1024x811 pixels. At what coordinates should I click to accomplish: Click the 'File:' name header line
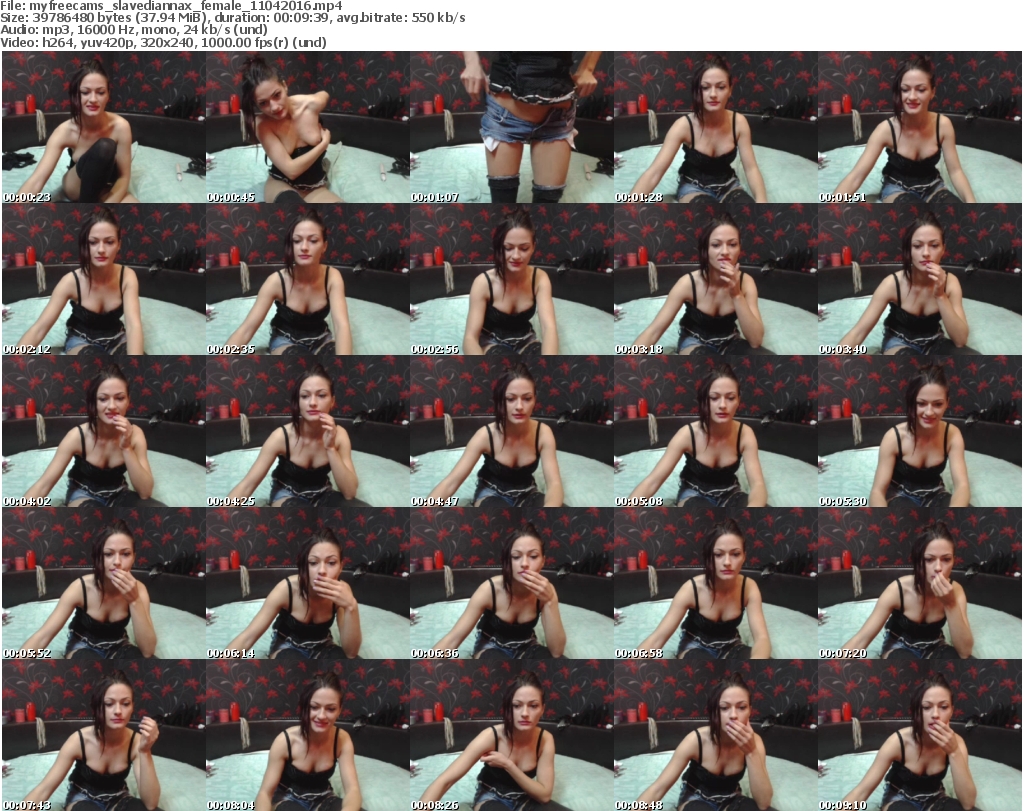point(171,6)
